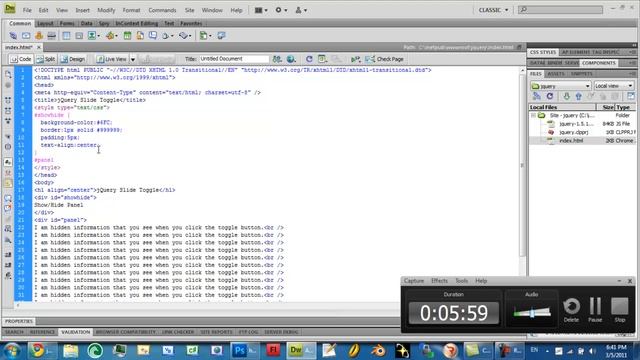Click the Hyperlink insert icon

click(13, 36)
